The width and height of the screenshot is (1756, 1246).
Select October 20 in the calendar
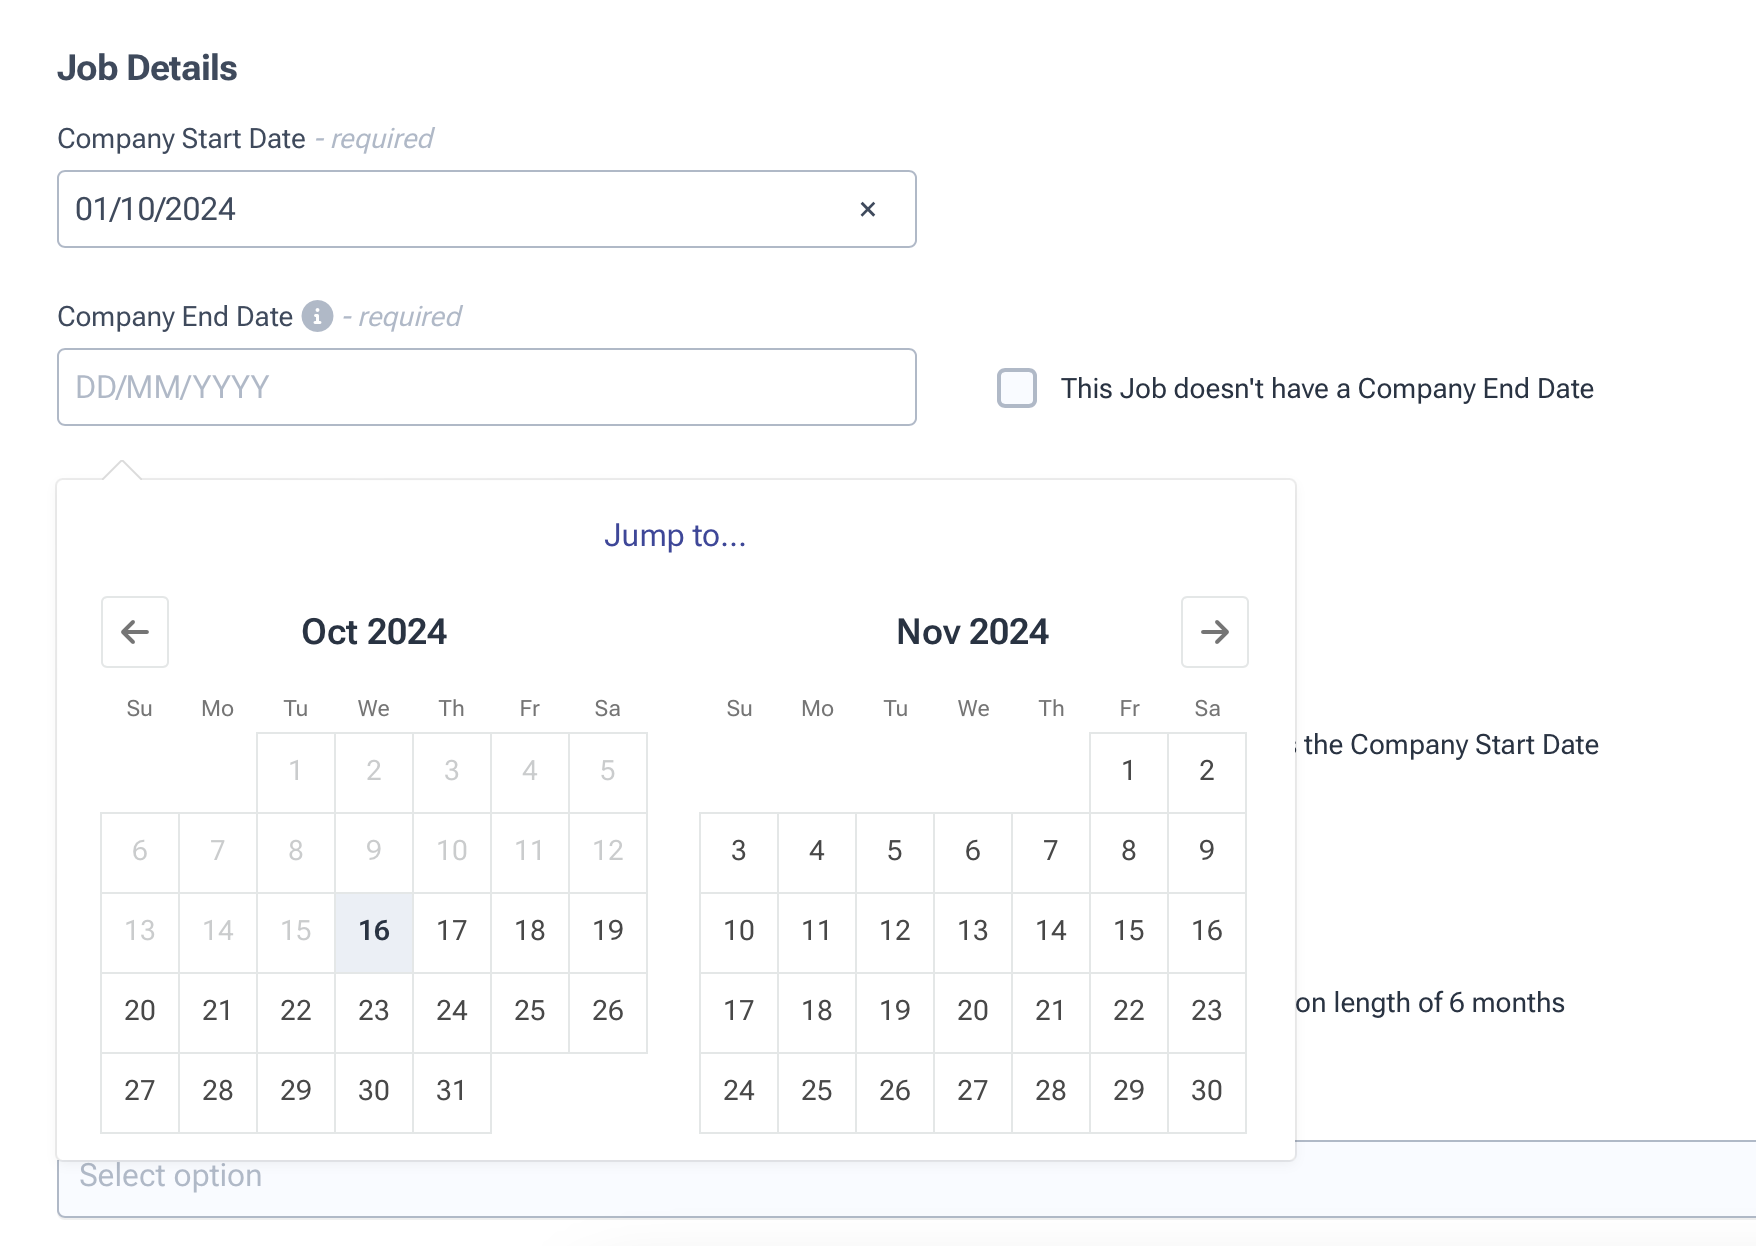pos(140,1011)
